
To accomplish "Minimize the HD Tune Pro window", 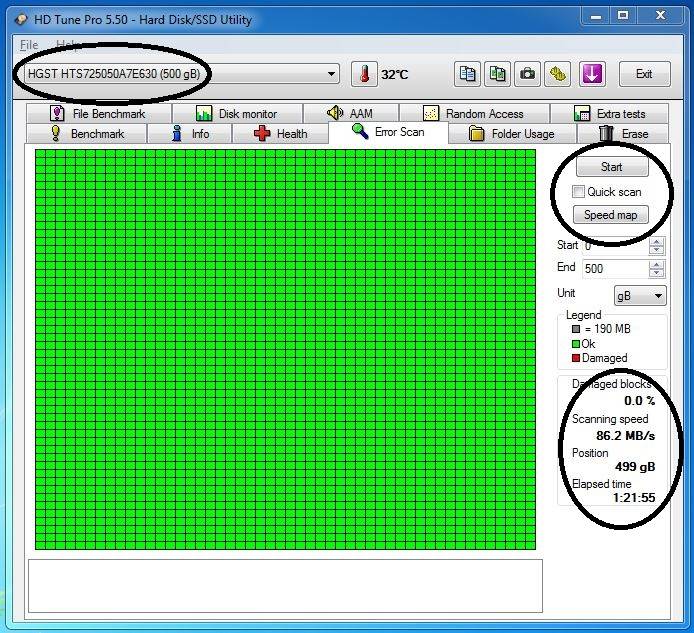I will (x=596, y=16).
